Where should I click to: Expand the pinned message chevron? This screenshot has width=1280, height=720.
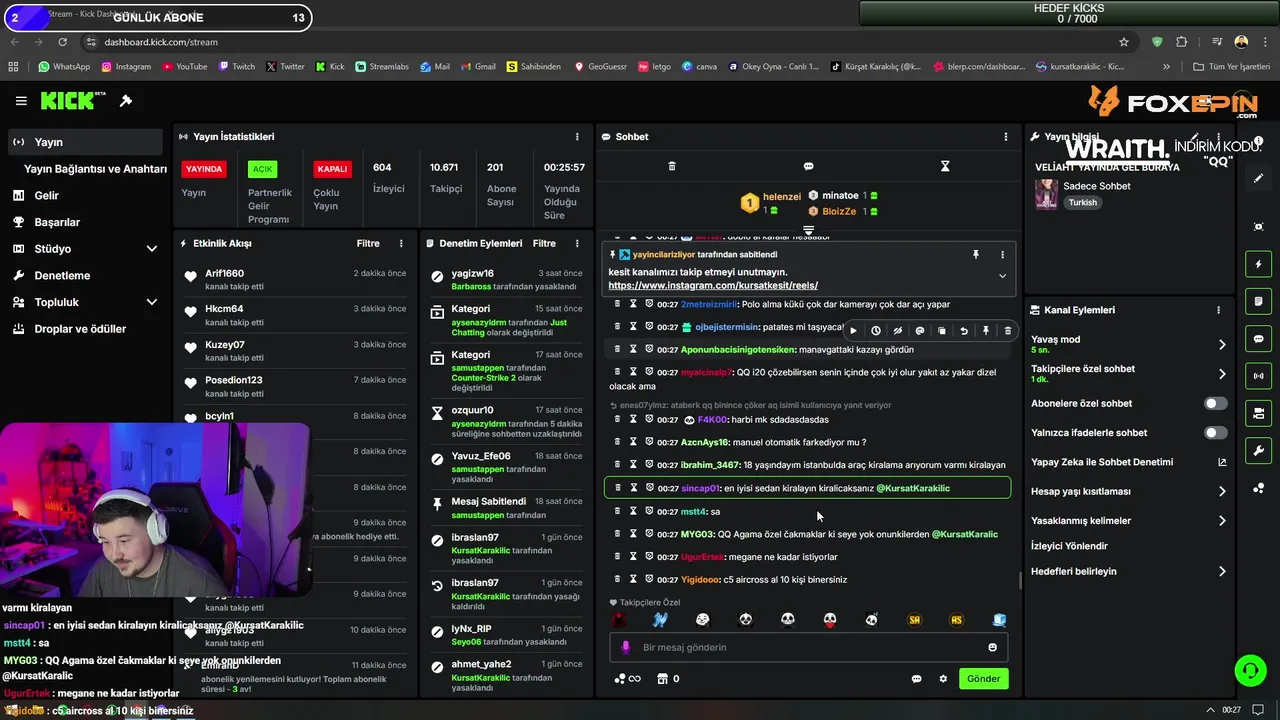click(x=1003, y=276)
